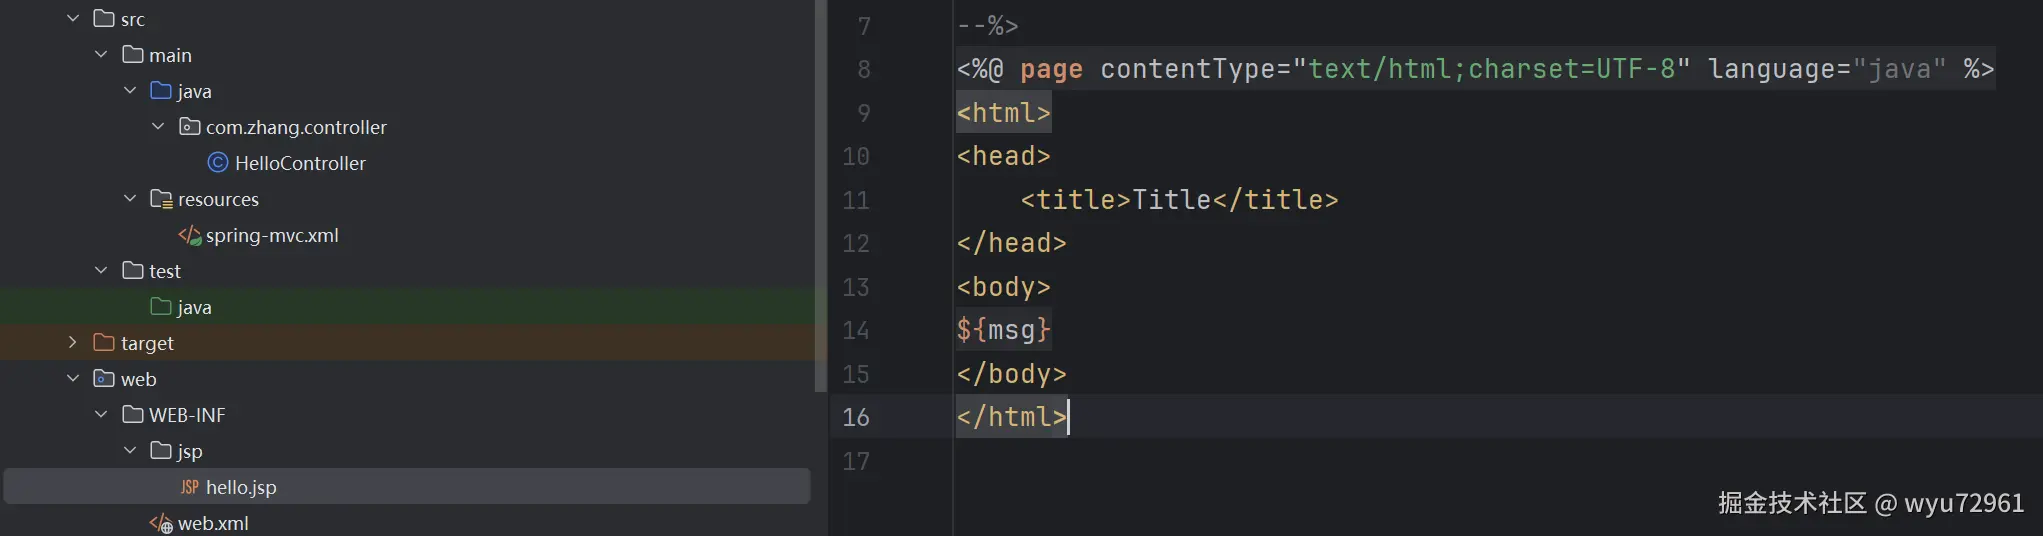The height and width of the screenshot is (536, 2043).
Task: Click the ${msg} expression in the editor
Action: pyautogui.click(x=1003, y=330)
